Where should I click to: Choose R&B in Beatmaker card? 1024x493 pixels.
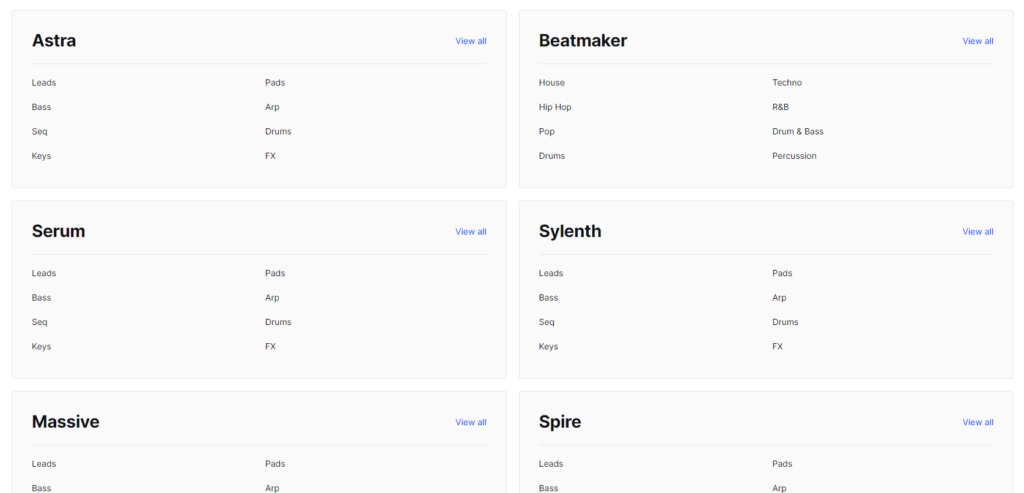pos(780,107)
